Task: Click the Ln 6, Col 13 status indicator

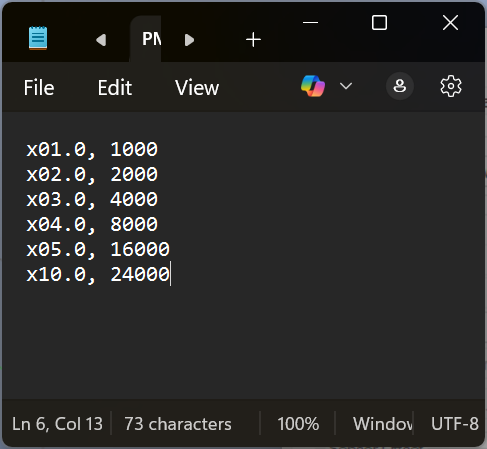Action: (x=57, y=424)
